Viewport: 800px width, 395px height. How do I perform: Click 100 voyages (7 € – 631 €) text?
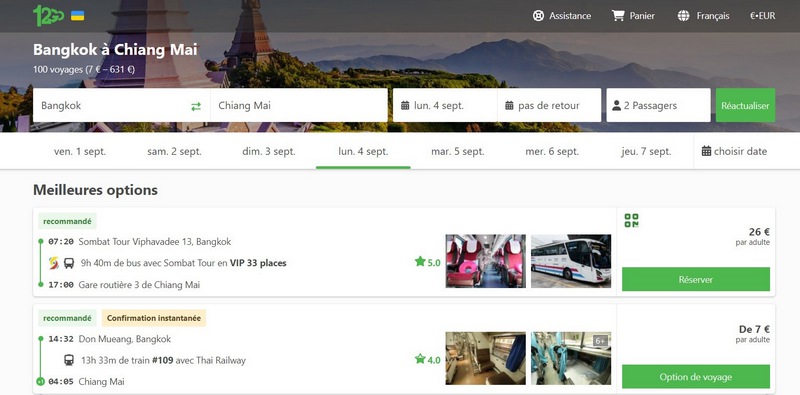click(x=84, y=69)
